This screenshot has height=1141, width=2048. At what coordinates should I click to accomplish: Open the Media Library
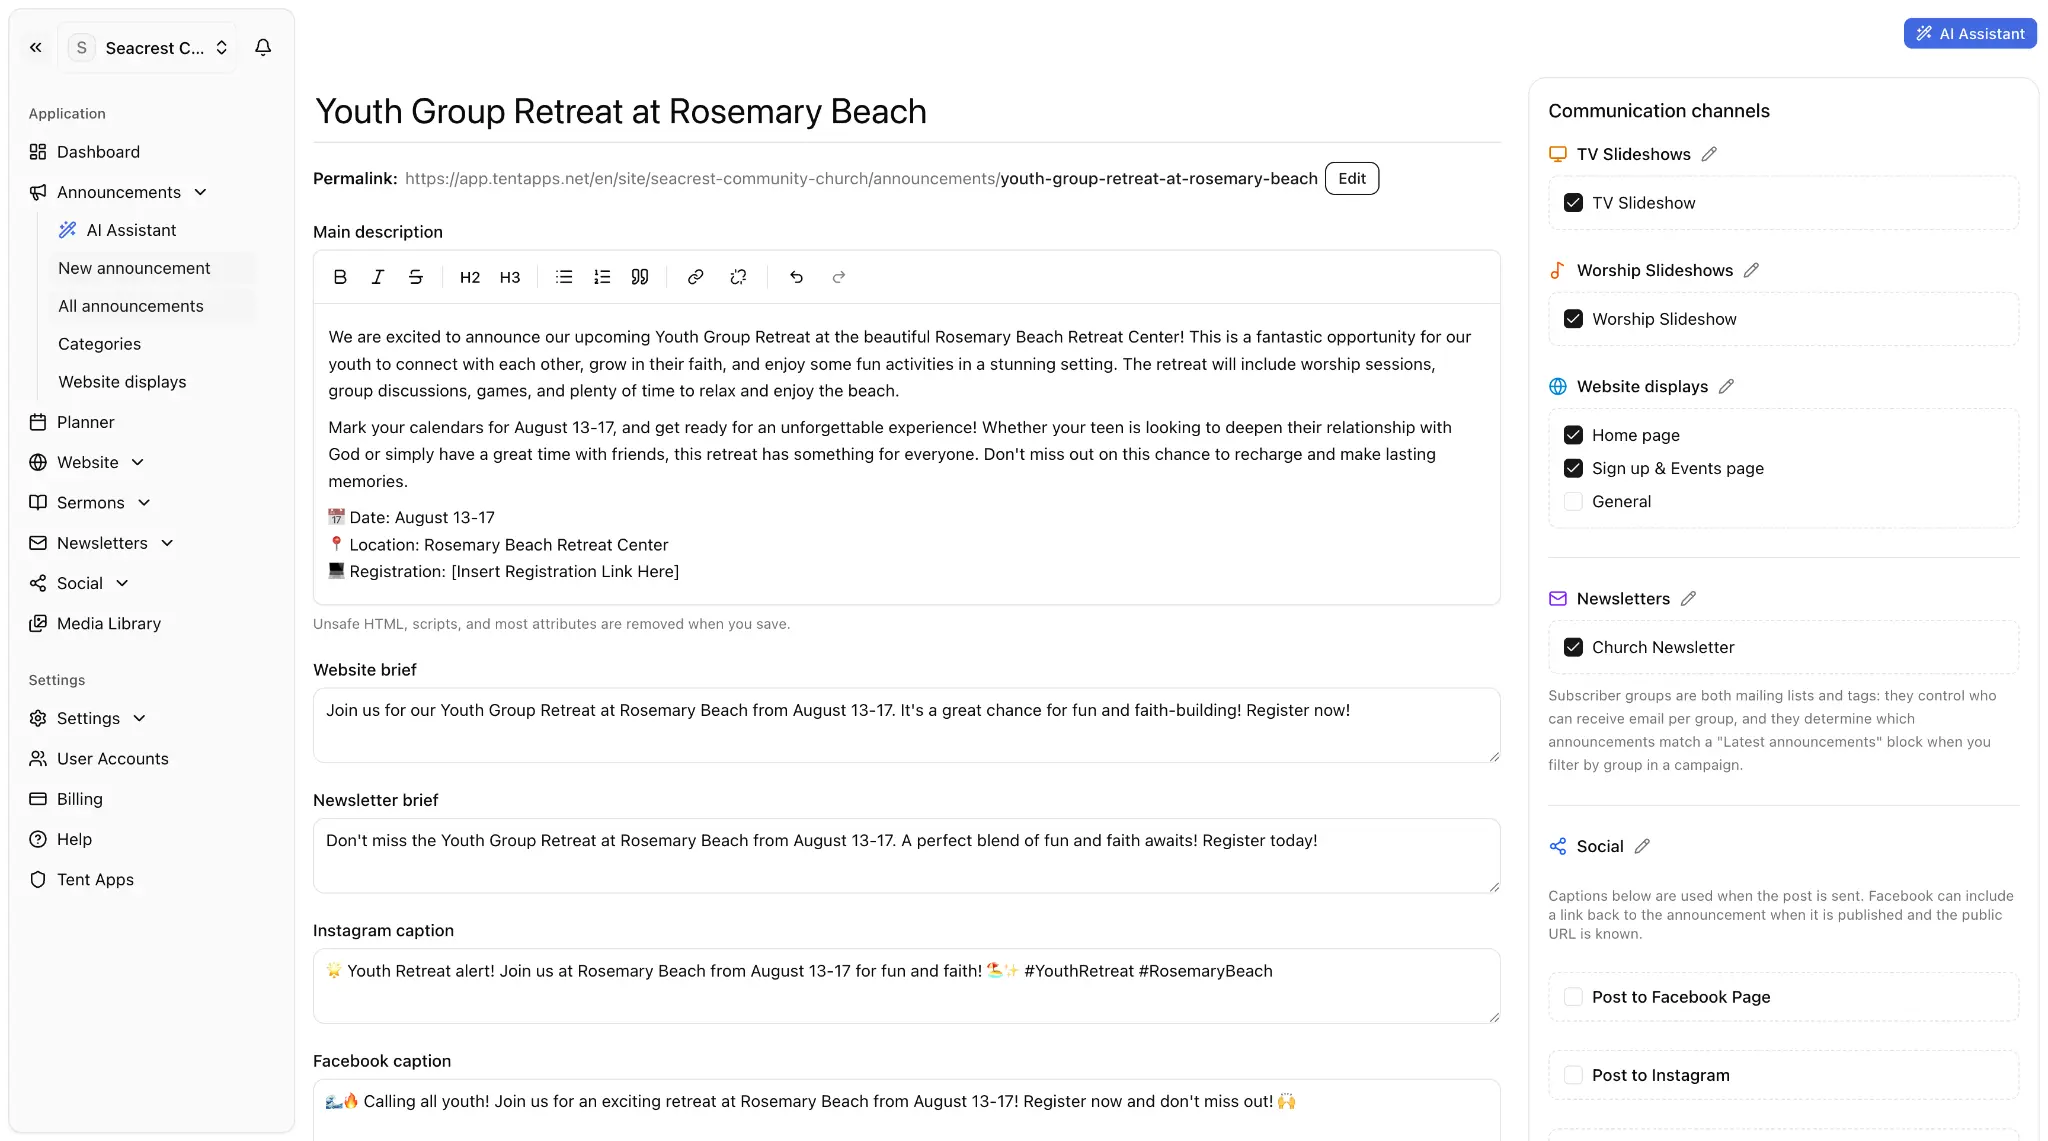tap(109, 623)
